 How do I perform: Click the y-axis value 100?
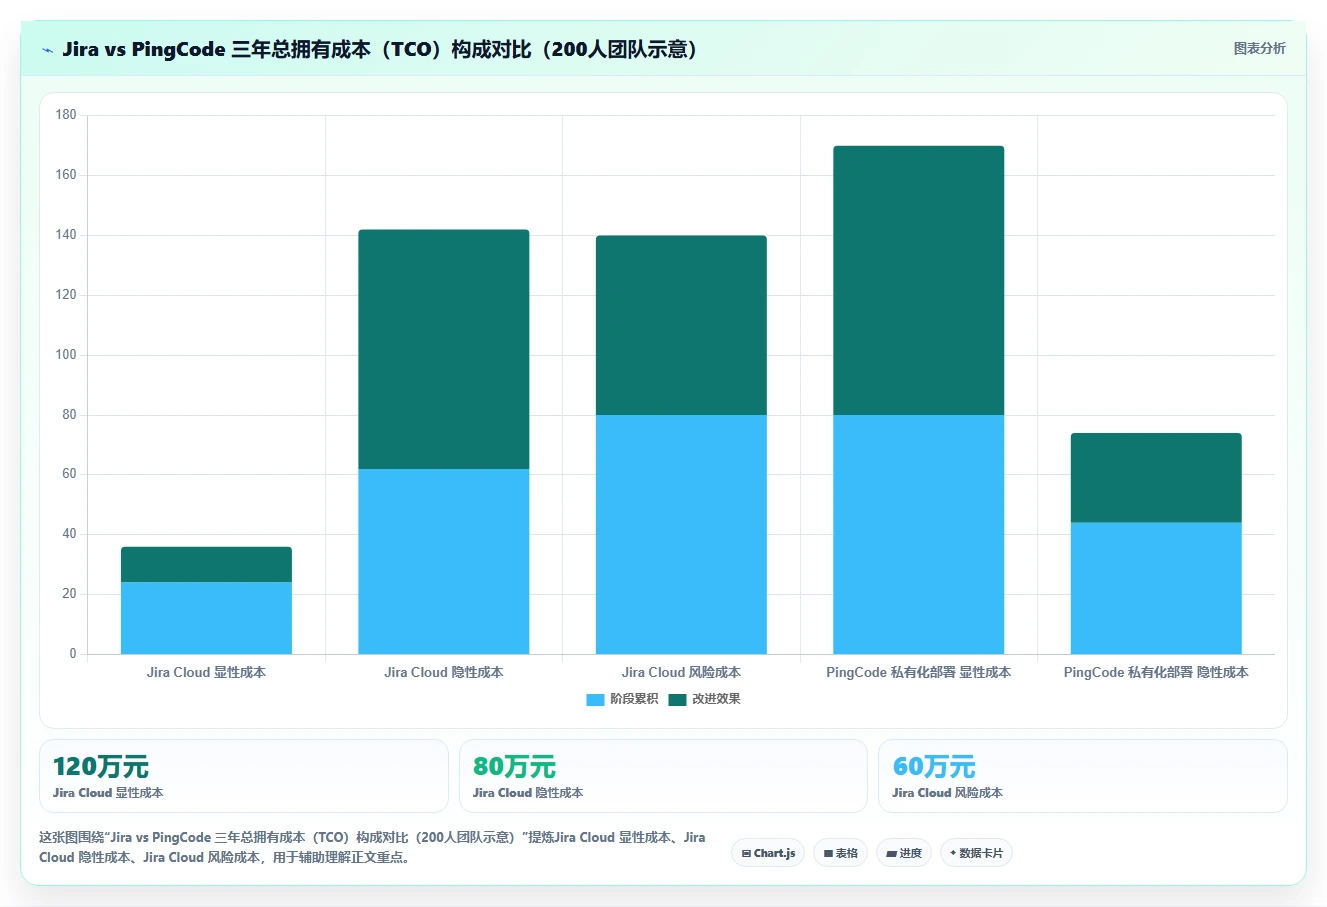(66, 355)
